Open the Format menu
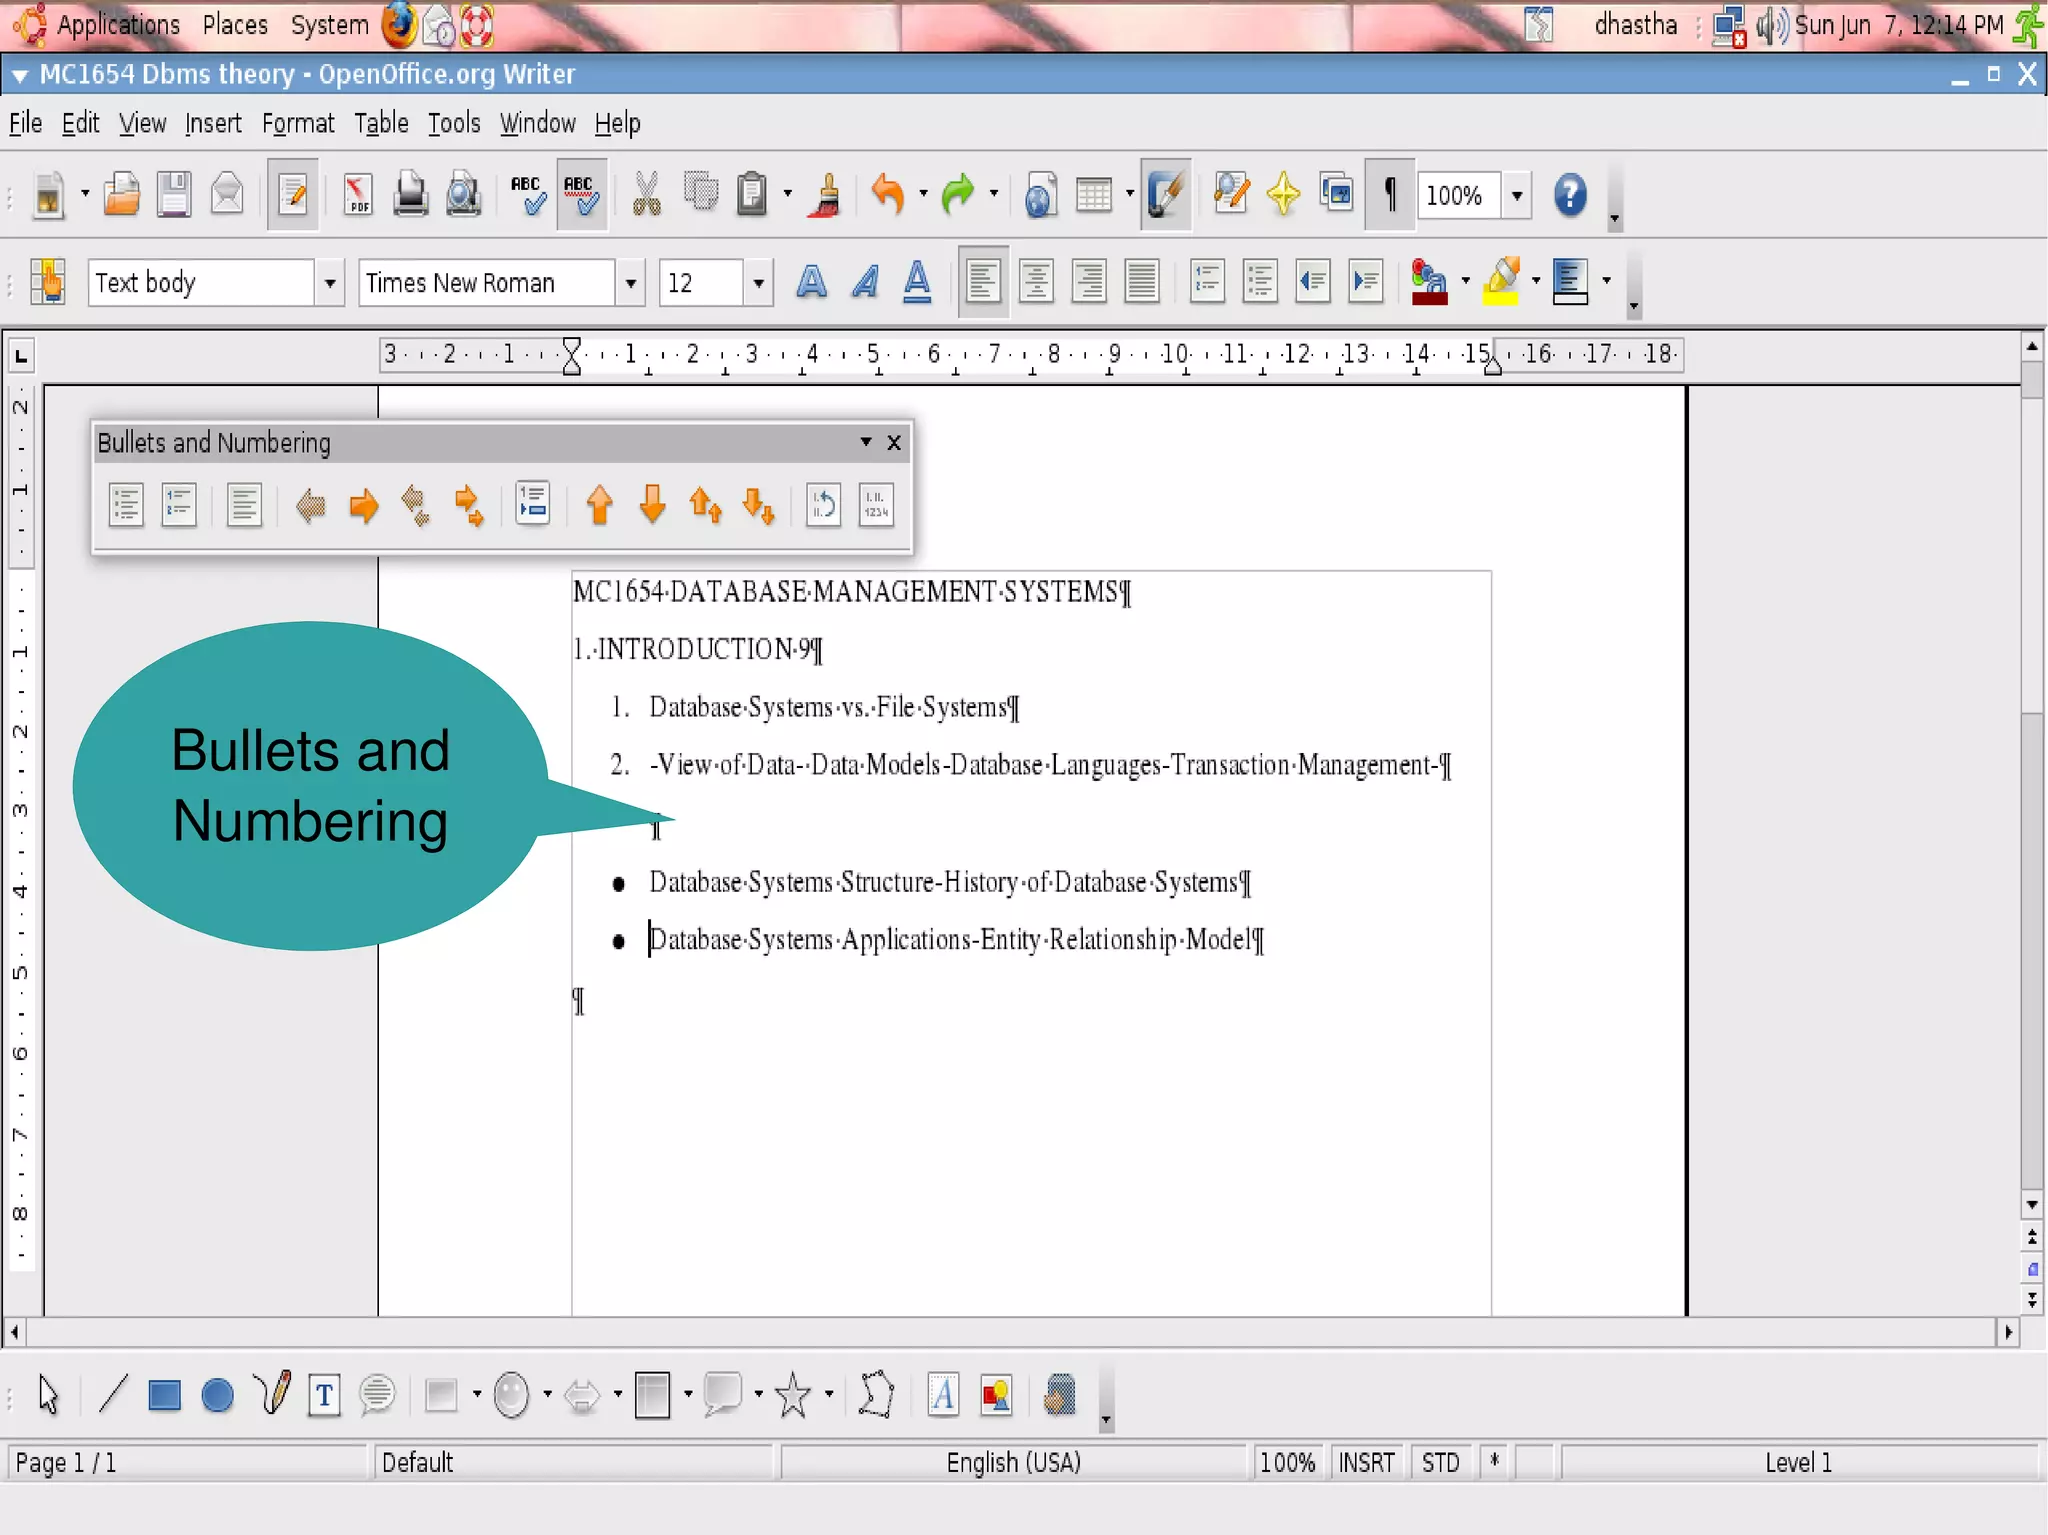2048x1535 pixels. coord(298,123)
